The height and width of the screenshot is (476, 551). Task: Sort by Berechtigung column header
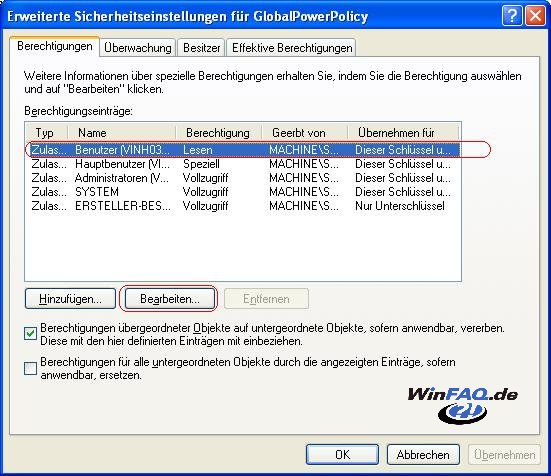(219, 133)
